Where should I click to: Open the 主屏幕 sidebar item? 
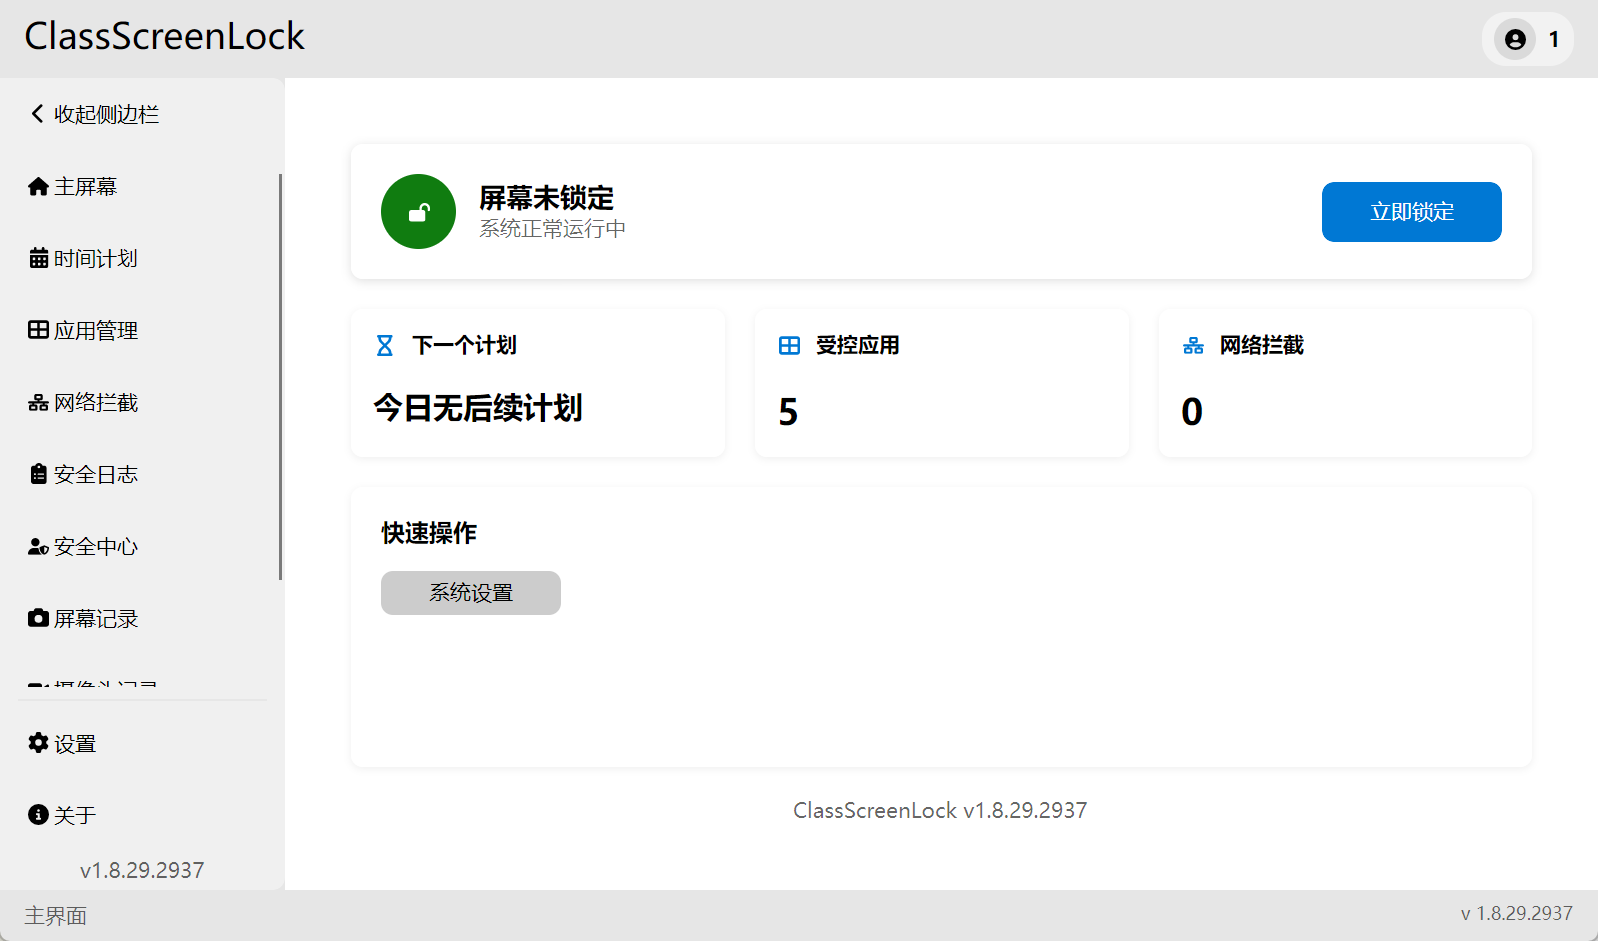point(86,186)
